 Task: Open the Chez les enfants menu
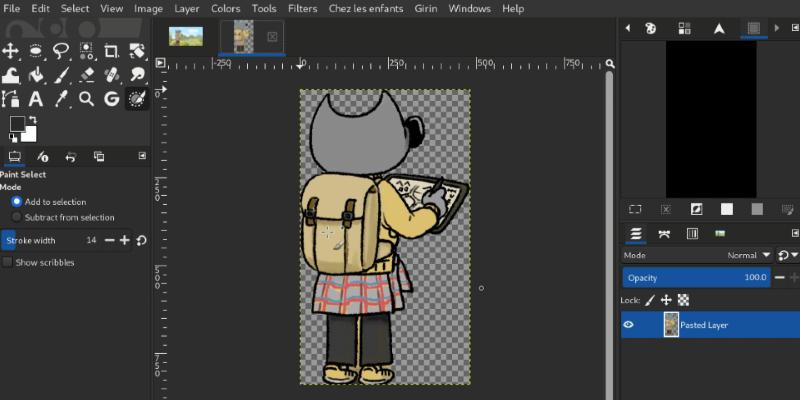pos(366,9)
